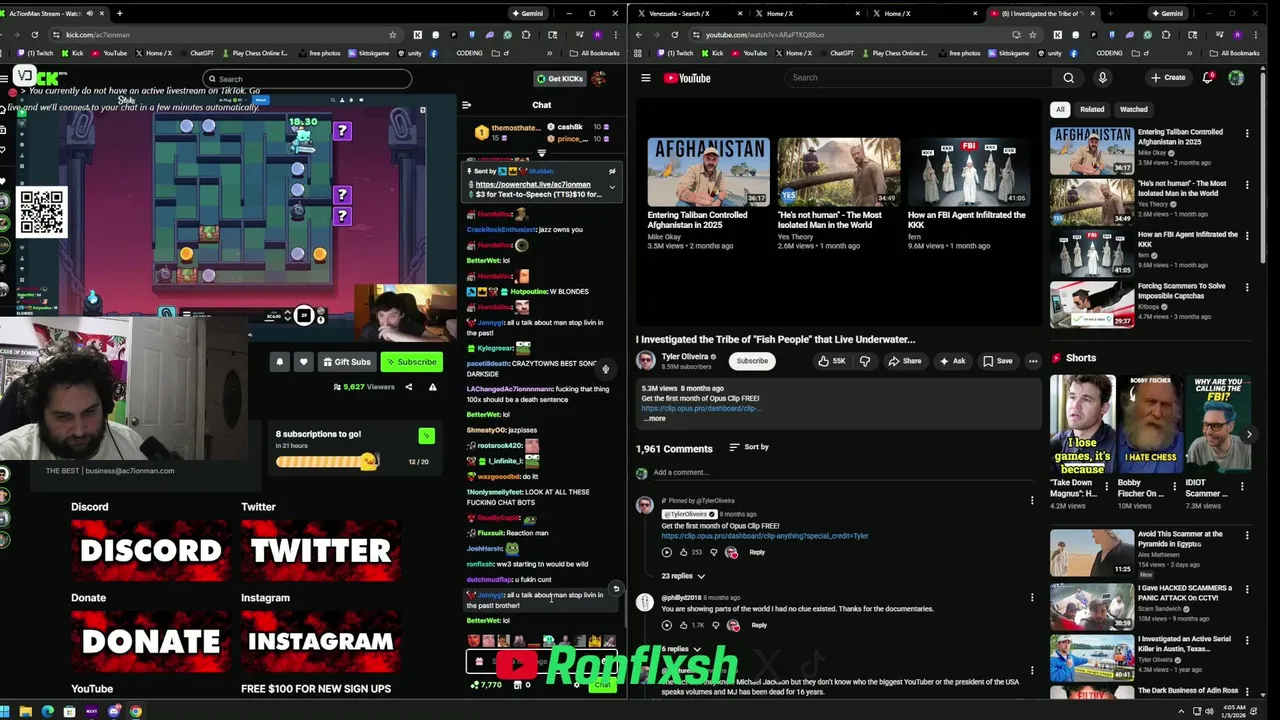Viewport: 1280px width, 720px height.
Task: Open Tyler Oliveira channel name
Action: point(685,356)
